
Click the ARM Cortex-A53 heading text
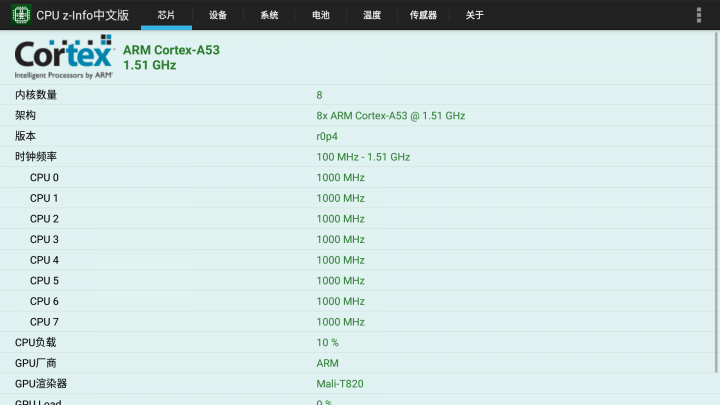pyautogui.click(x=171, y=50)
